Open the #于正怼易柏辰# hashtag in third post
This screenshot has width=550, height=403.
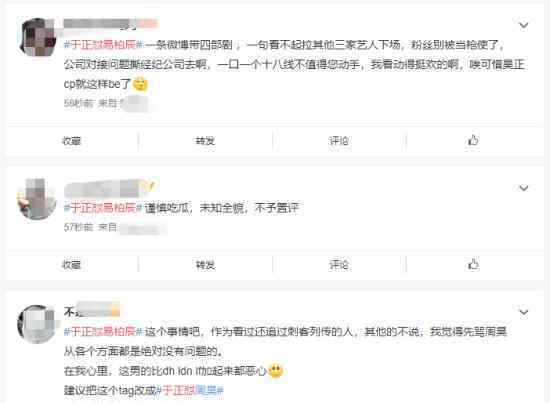coord(104,331)
